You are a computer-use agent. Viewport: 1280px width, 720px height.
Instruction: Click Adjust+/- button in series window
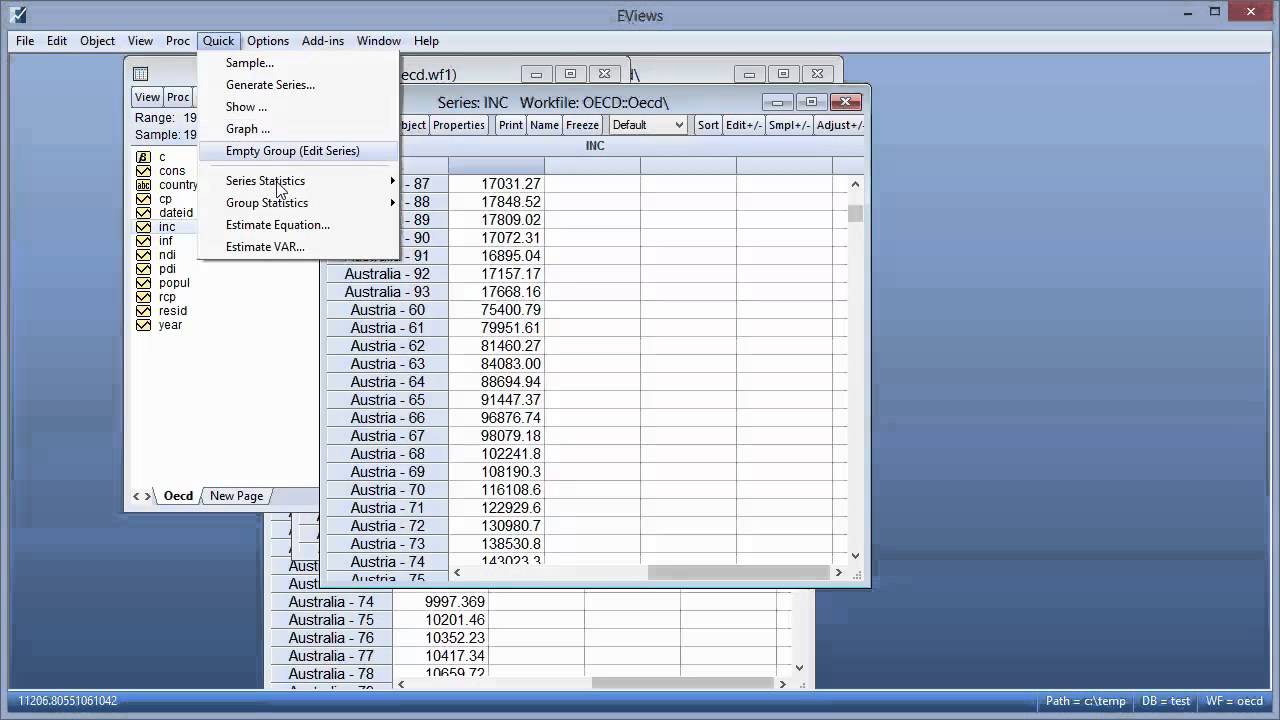coord(839,125)
